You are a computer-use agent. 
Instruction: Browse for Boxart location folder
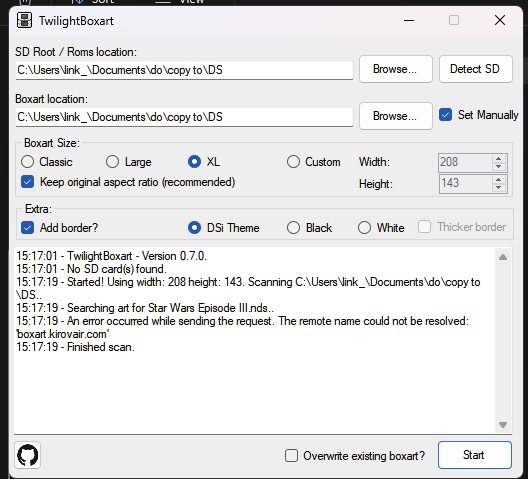(396, 116)
